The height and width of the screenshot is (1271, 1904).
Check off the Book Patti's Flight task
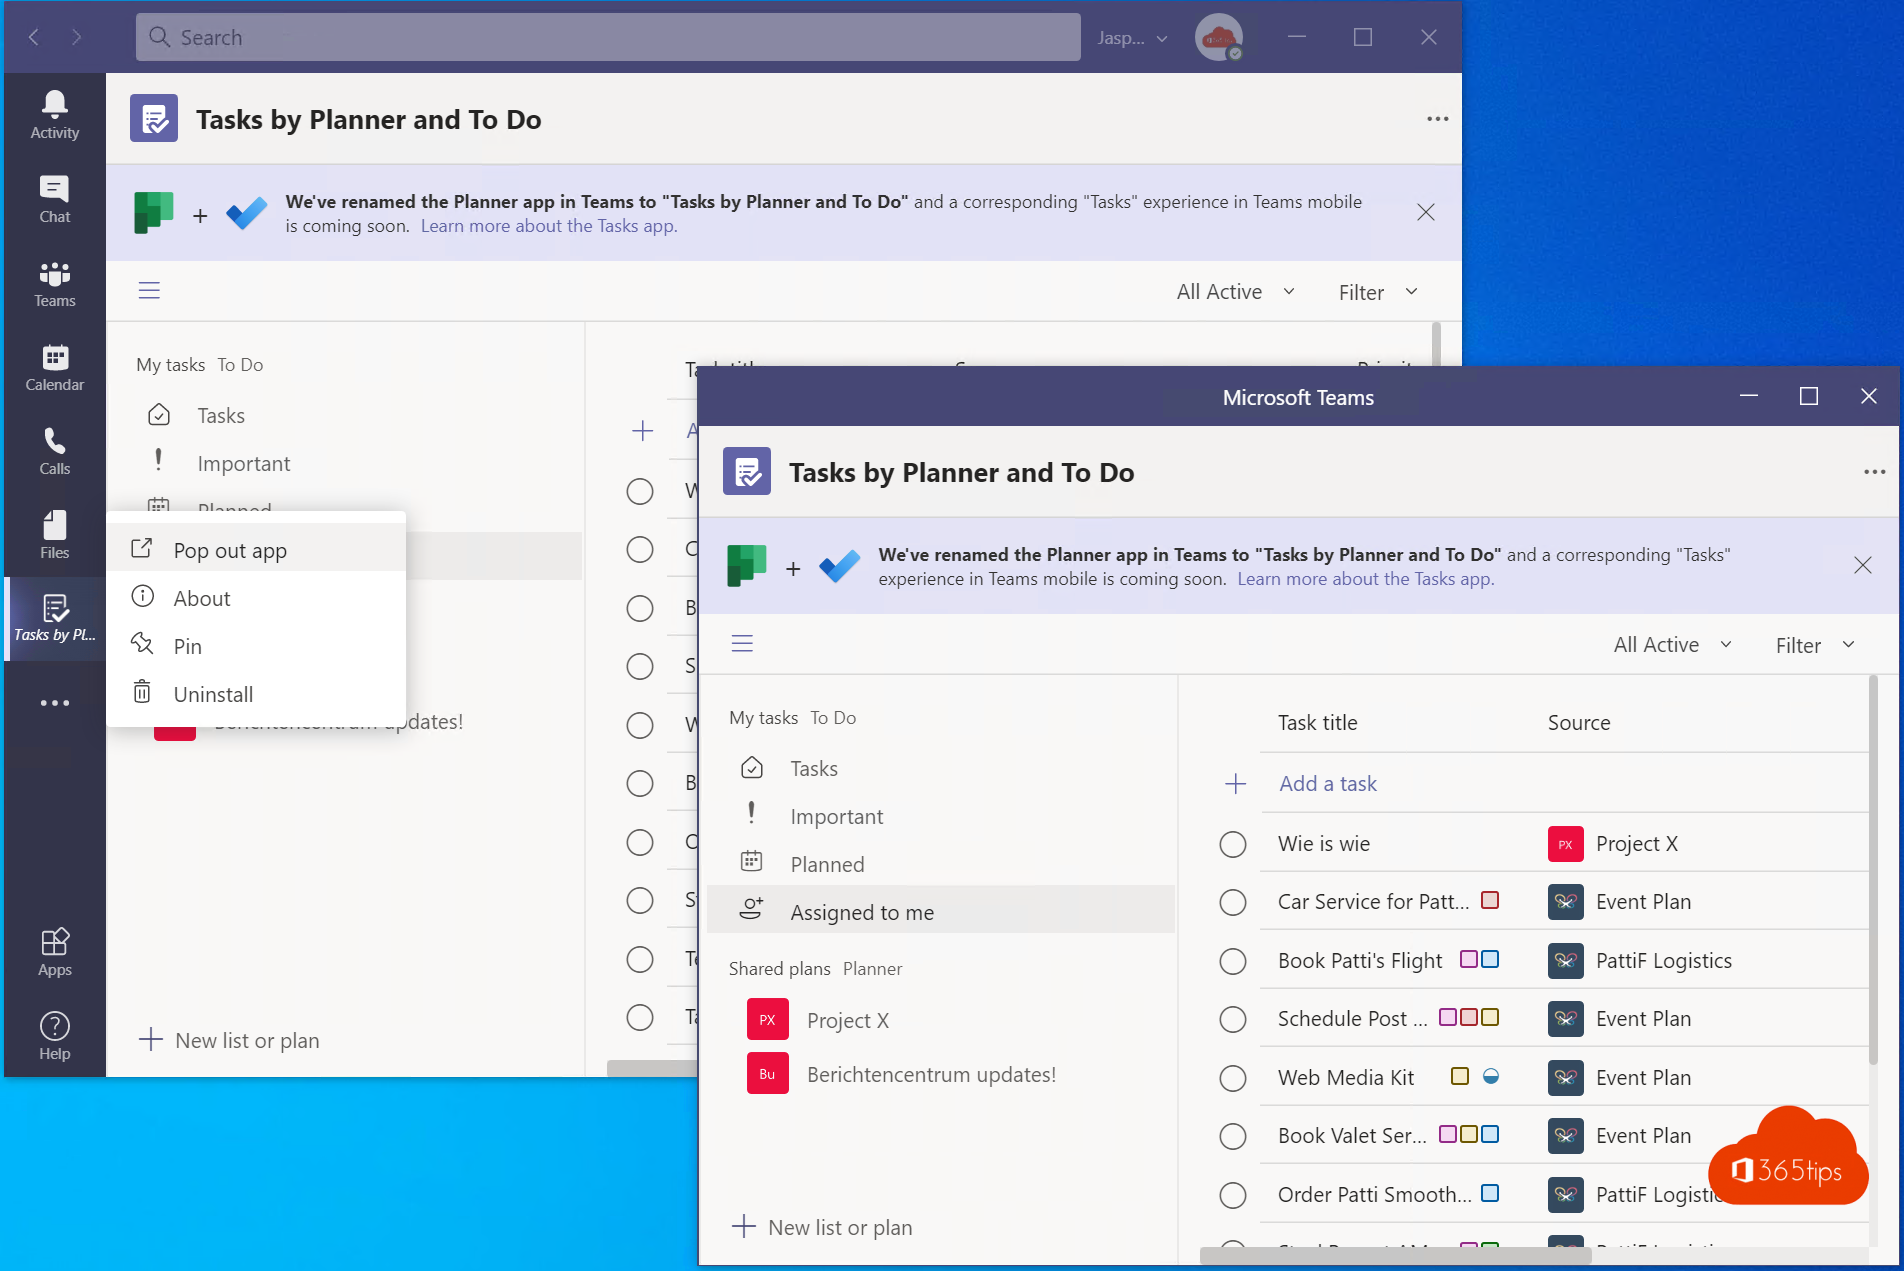[x=1232, y=960]
